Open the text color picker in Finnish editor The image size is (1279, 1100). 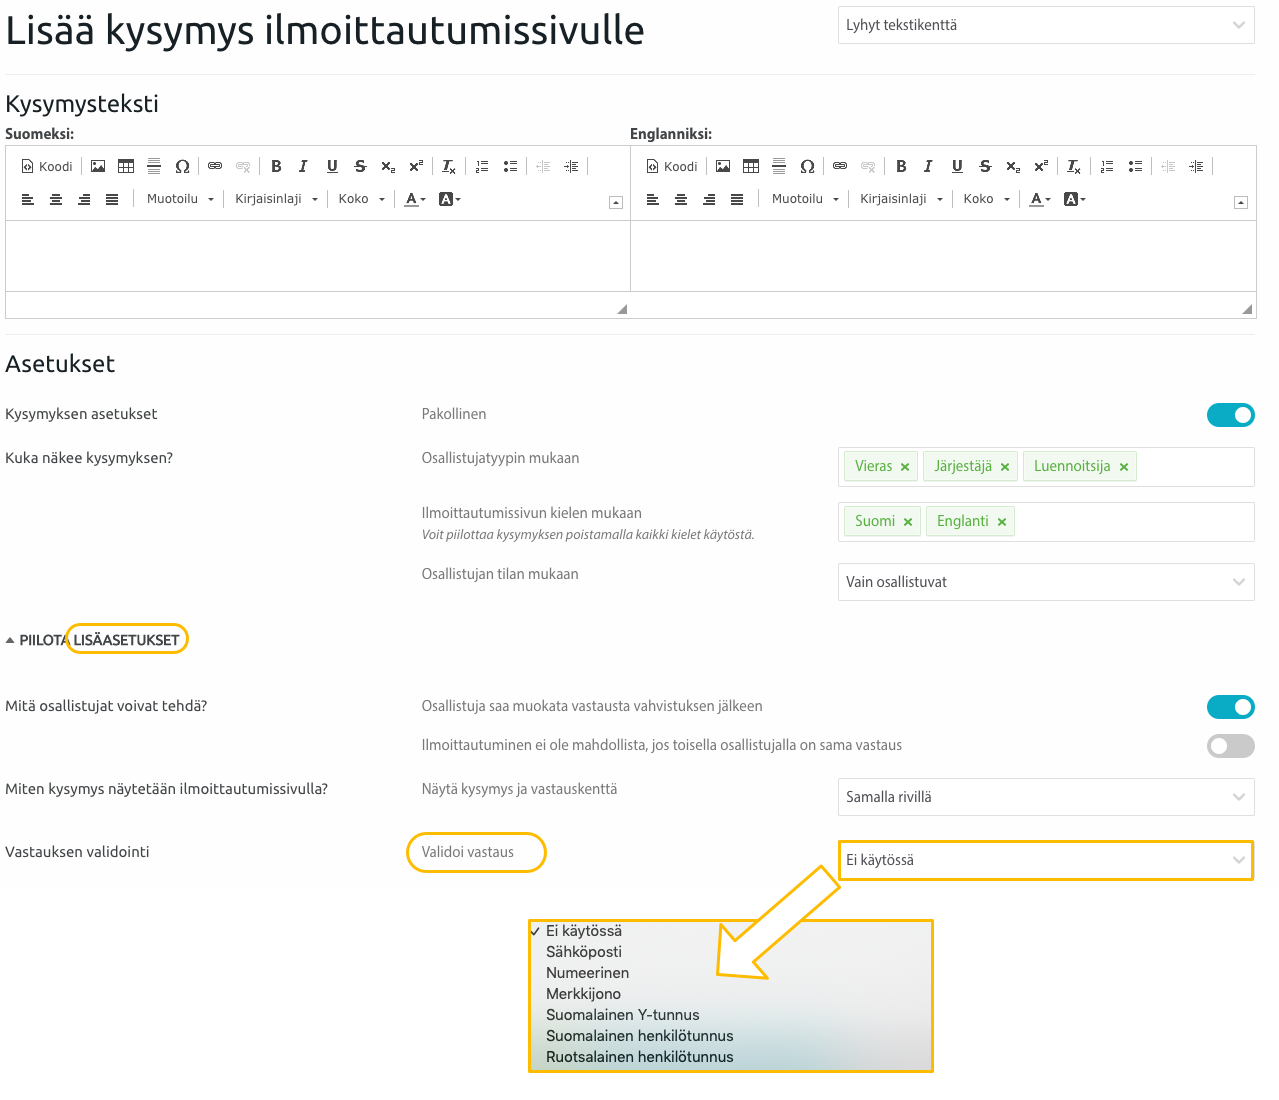413,199
